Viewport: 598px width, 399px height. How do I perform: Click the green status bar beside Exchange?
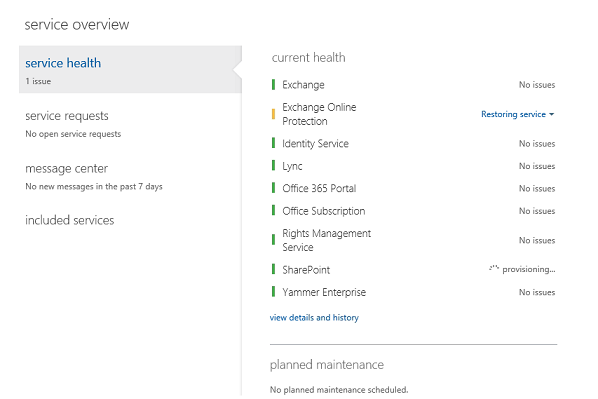click(x=273, y=84)
